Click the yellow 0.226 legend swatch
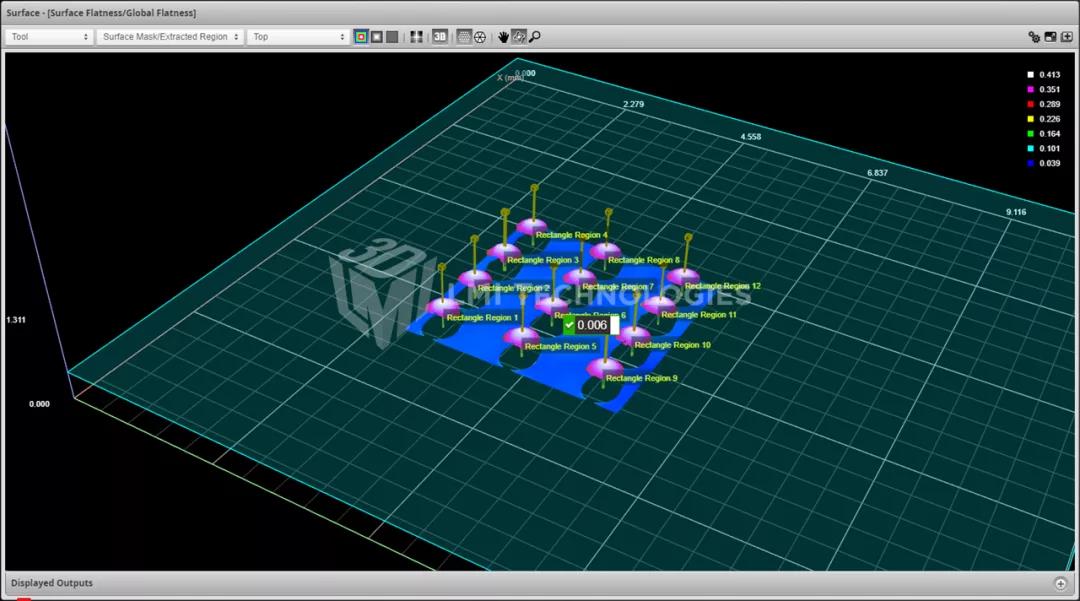This screenshot has width=1080, height=601. pos(1030,119)
